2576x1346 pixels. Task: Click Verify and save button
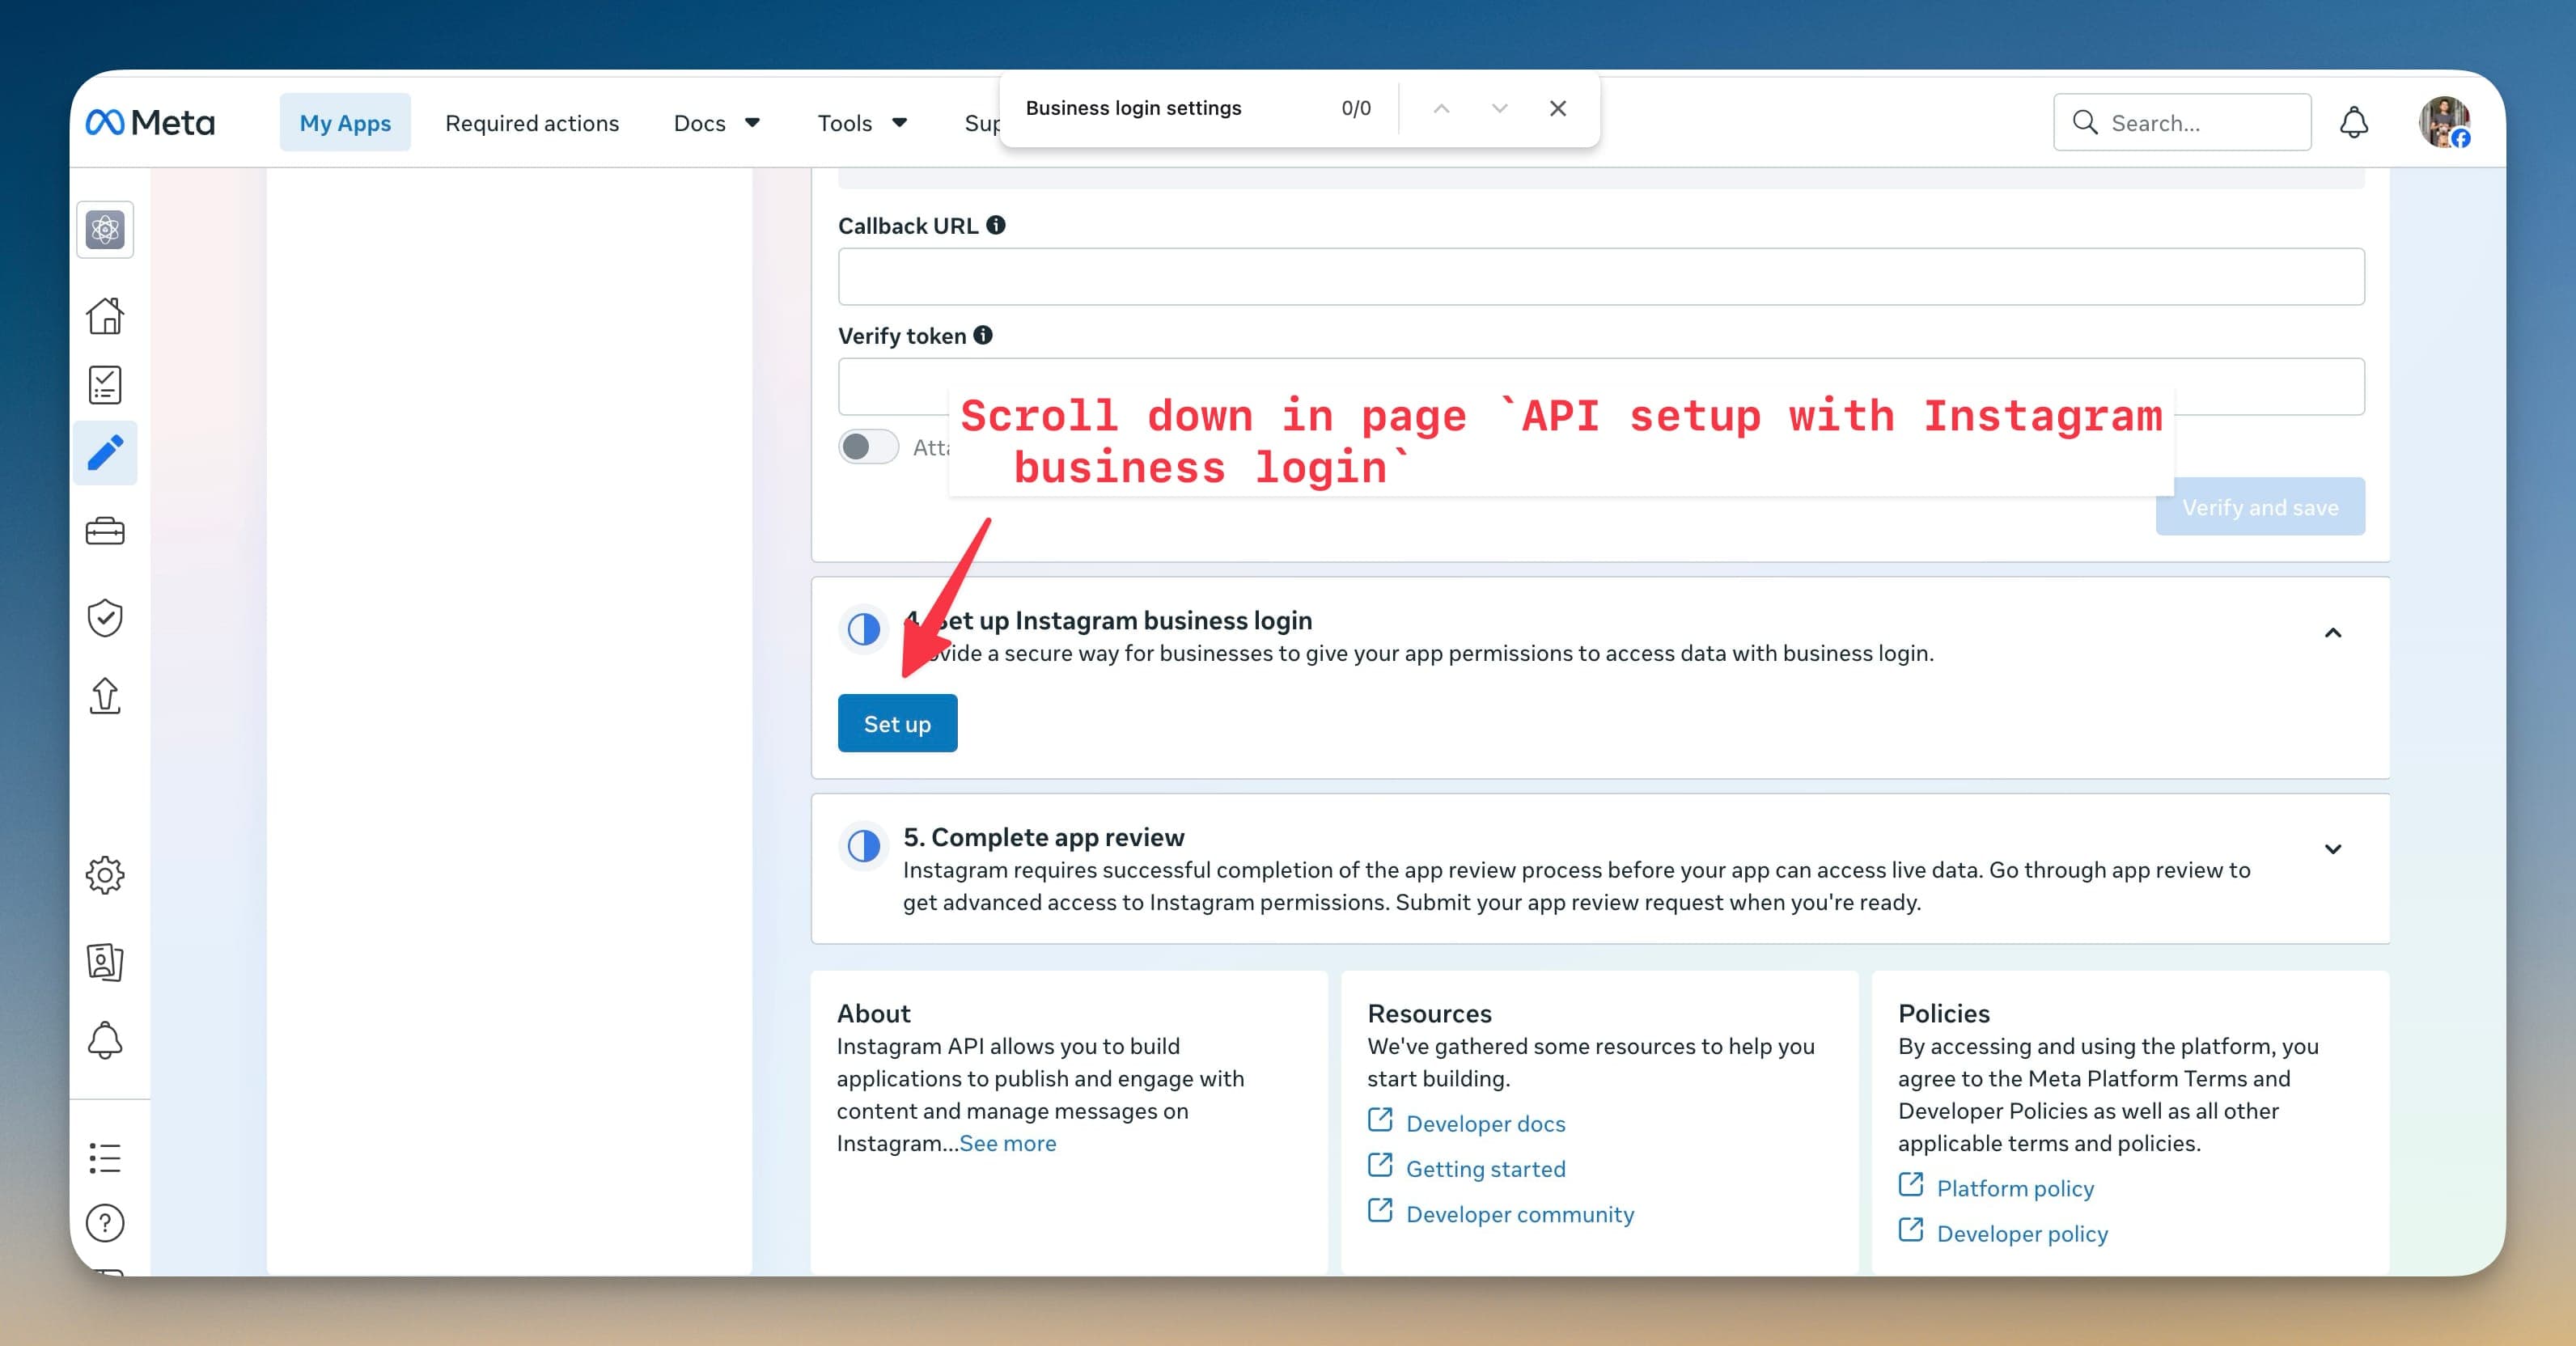tap(2260, 506)
